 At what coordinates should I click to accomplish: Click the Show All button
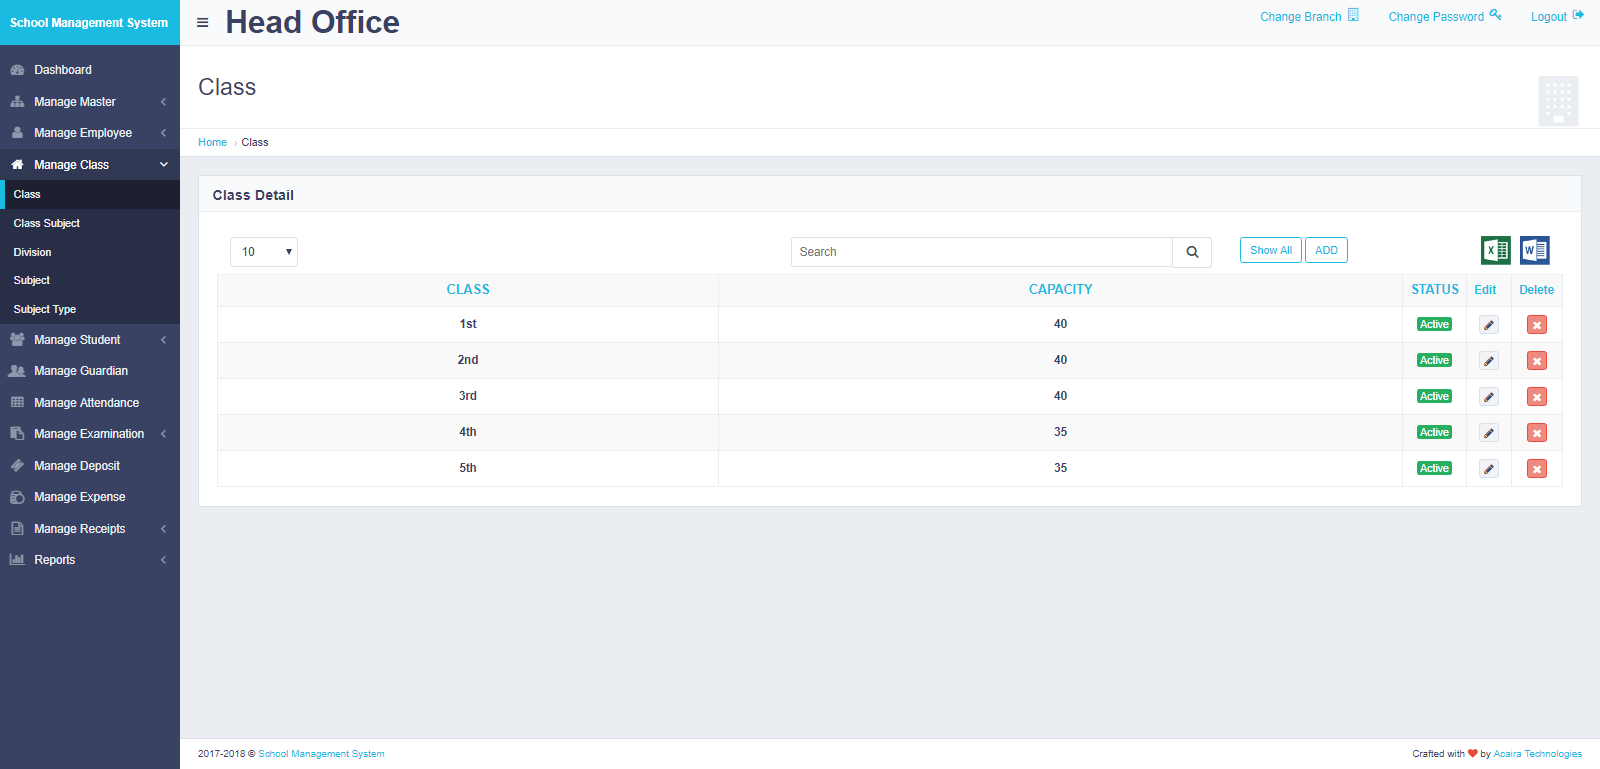1270,250
